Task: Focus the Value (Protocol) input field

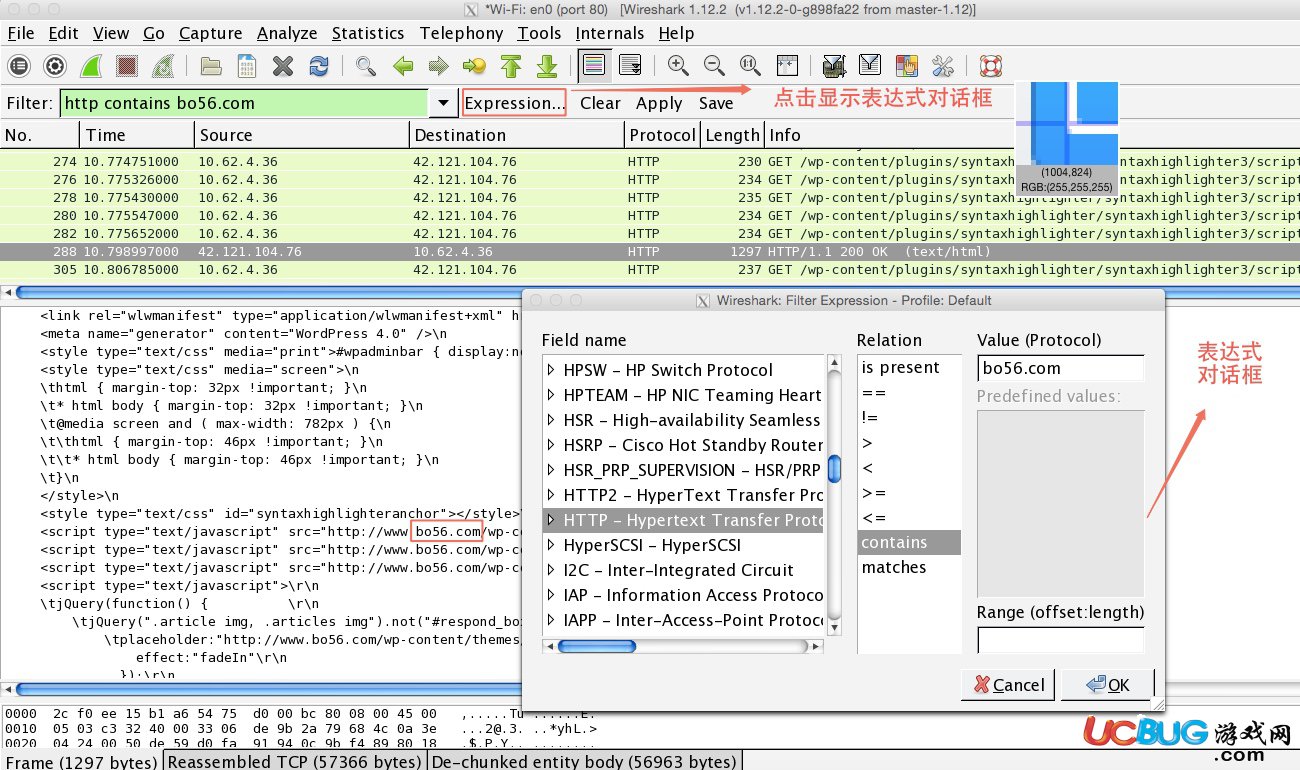Action: pyautogui.click(x=1061, y=368)
